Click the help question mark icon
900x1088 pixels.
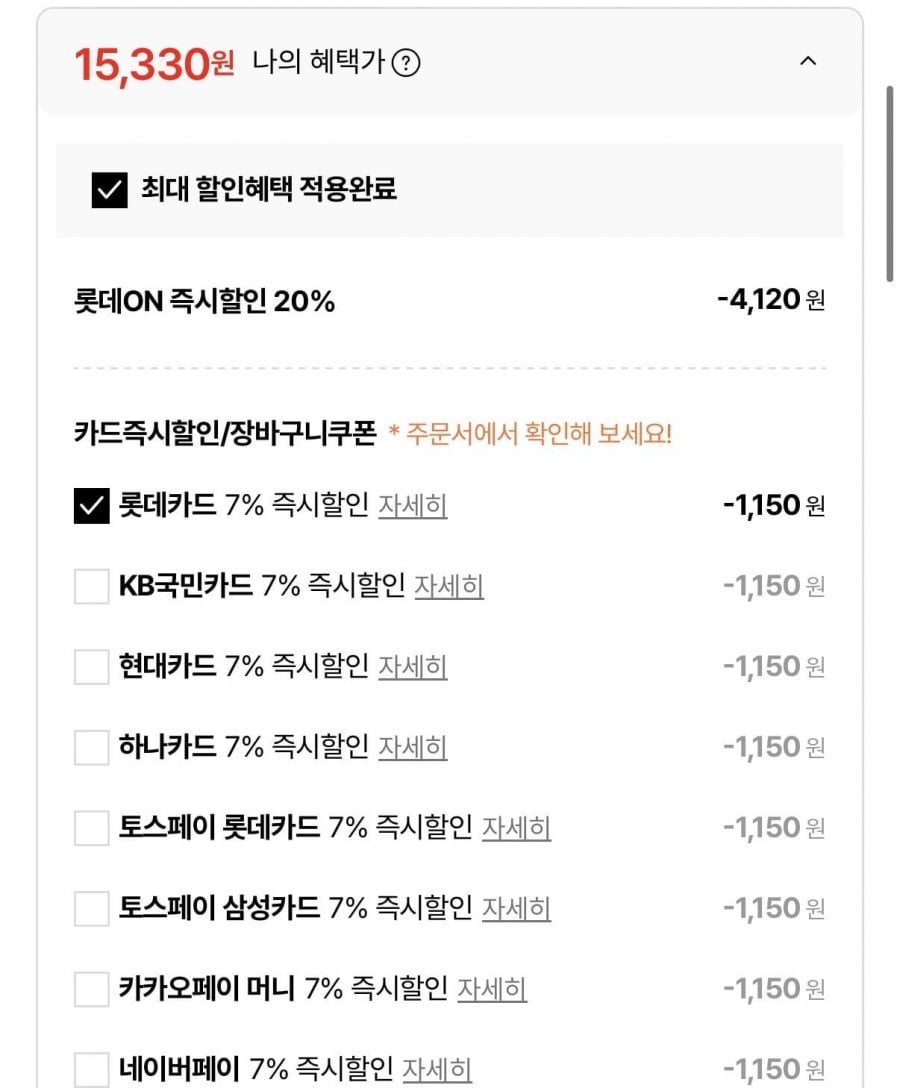(x=405, y=64)
